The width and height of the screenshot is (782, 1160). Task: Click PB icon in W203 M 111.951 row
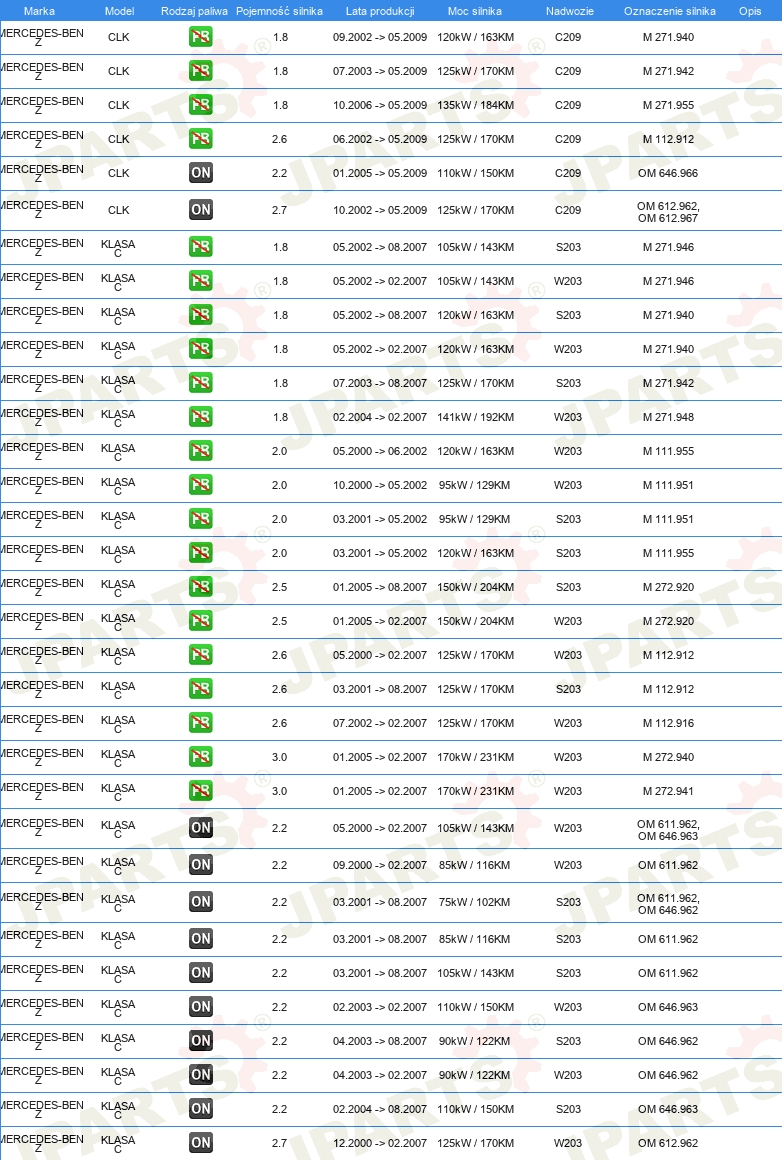200,485
